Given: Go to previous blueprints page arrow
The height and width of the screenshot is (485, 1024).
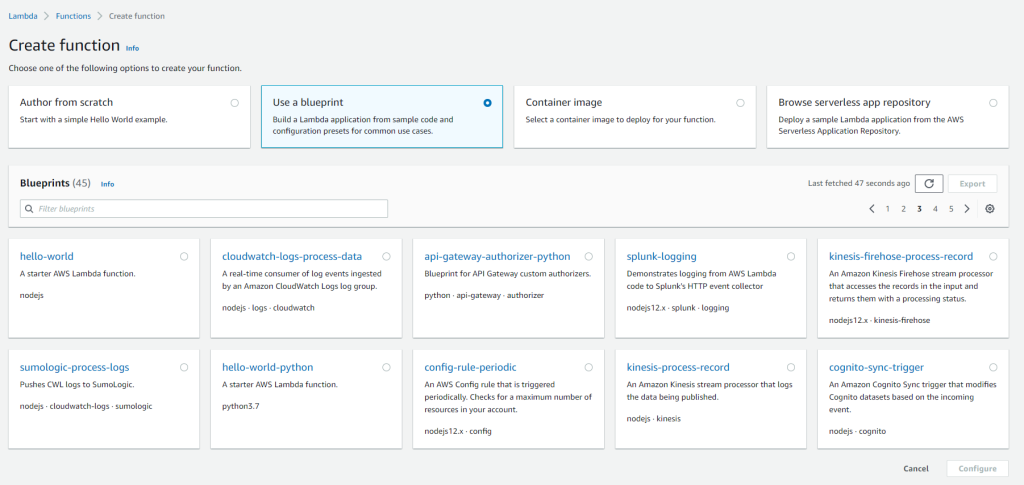Looking at the screenshot, I should (x=872, y=209).
